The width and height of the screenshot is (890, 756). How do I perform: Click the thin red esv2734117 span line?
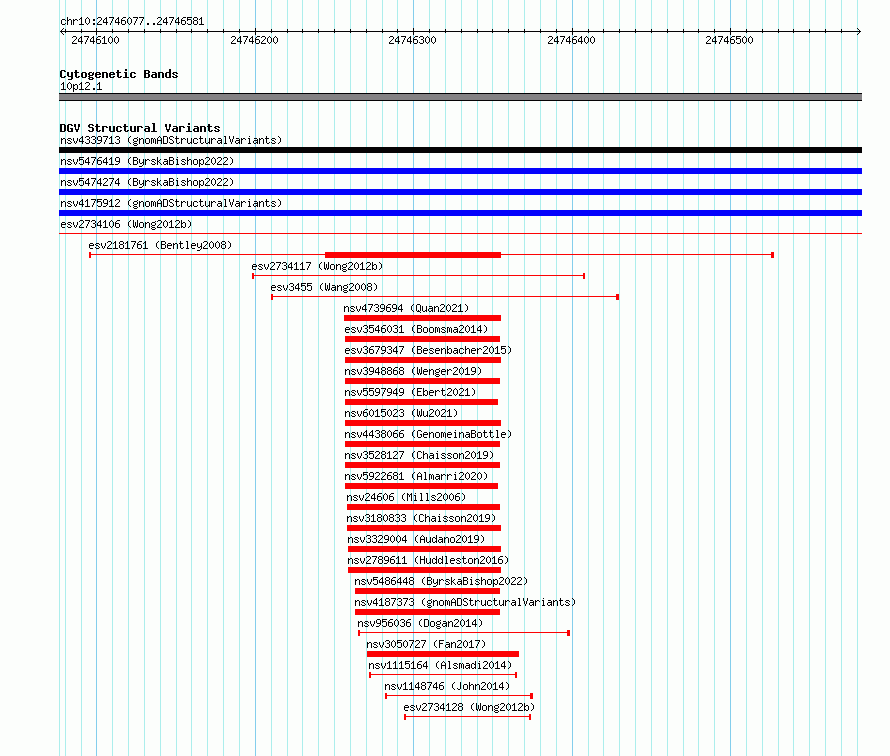click(x=418, y=276)
